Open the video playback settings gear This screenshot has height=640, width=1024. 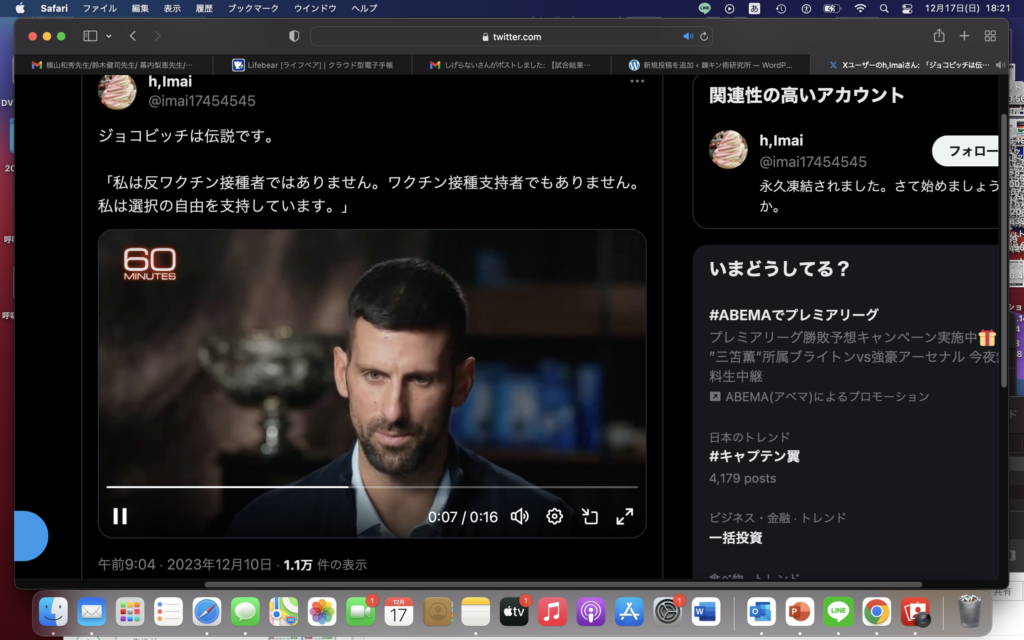[x=554, y=517]
